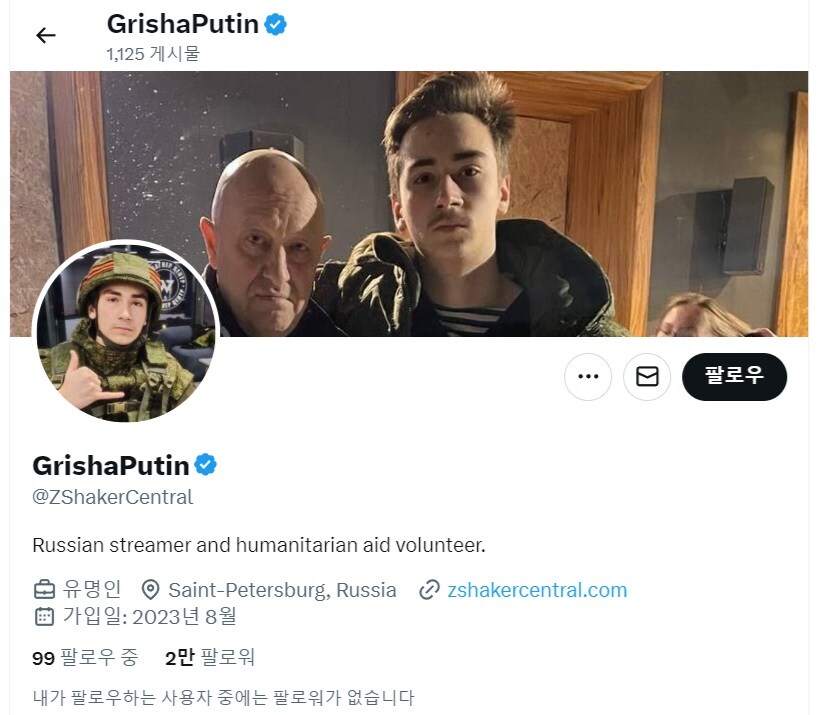The width and height of the screenshot is (818, 715).
Task: Follow the account with 팔로우 button
Action: tap(734, 377)
